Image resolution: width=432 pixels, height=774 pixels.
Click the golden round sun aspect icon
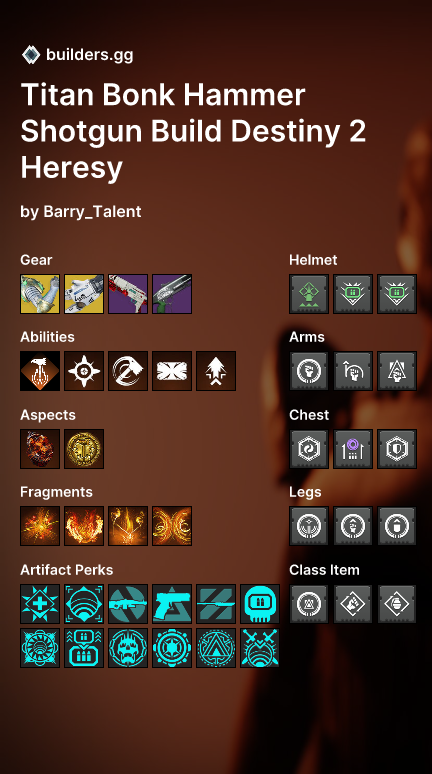pyautogui.click(x=84, y=449)
